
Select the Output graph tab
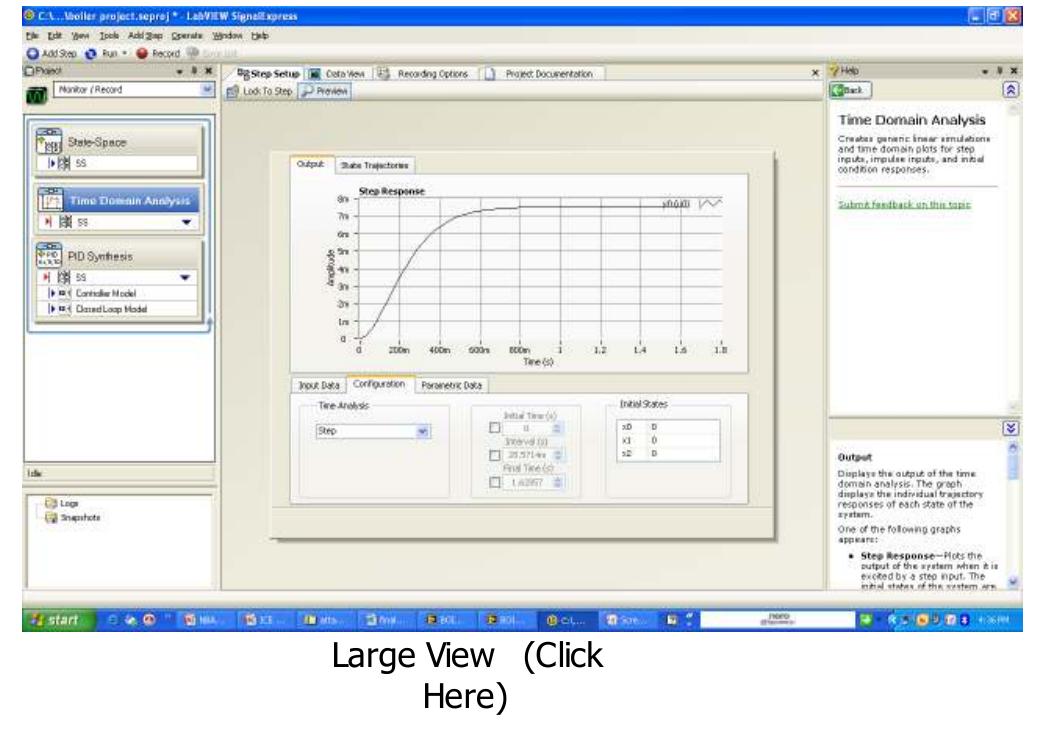[x=310, y=164]
